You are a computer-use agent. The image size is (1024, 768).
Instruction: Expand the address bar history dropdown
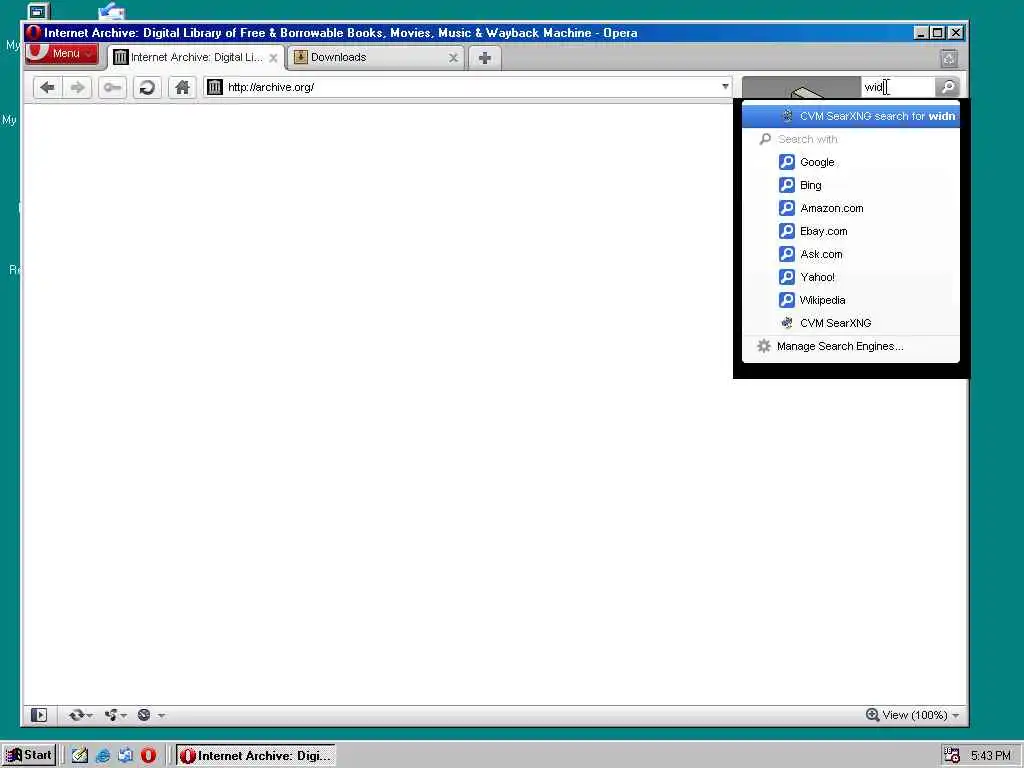(725, 87)
